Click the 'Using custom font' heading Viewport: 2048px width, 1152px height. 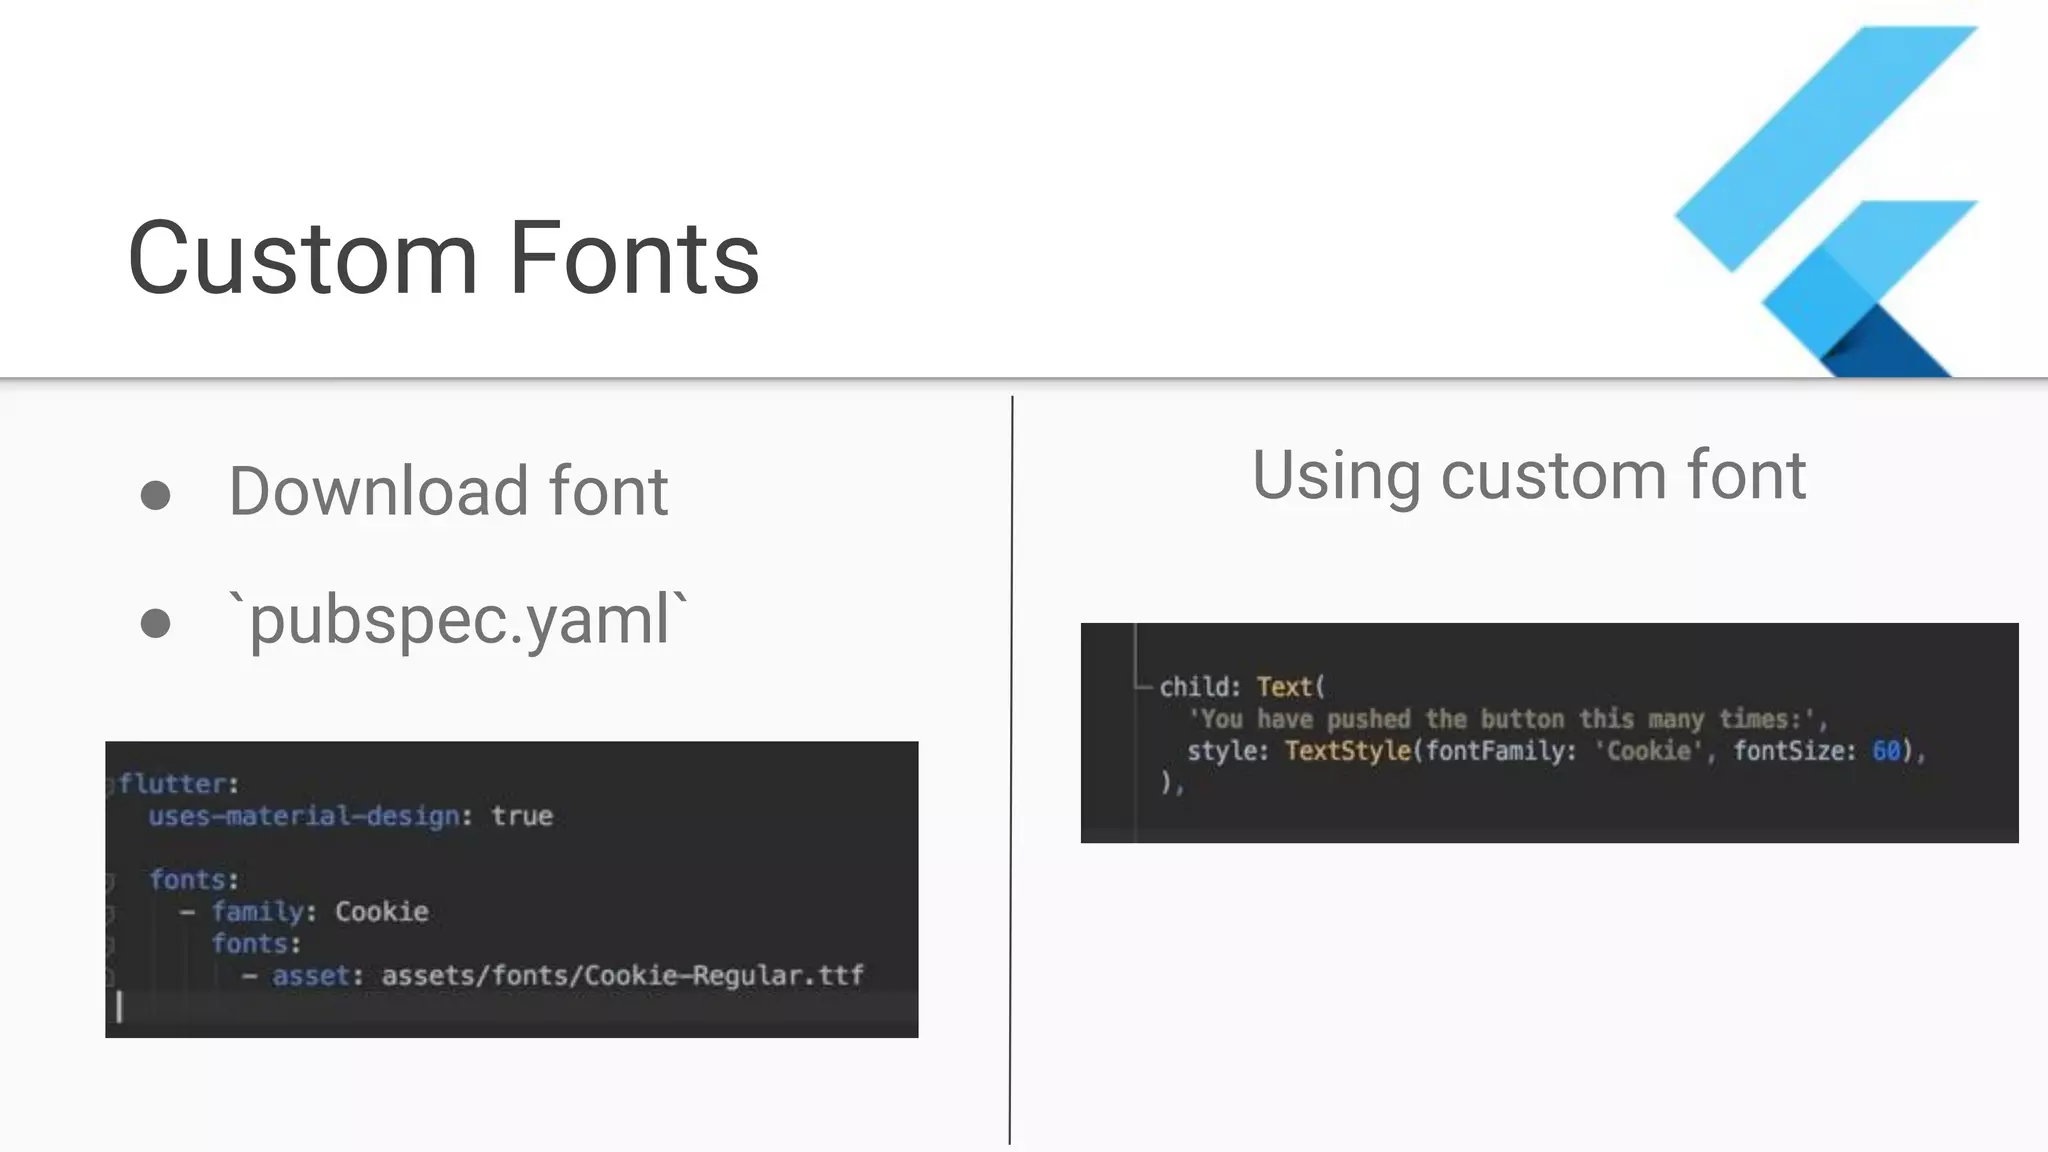[x=1528, y=475]
